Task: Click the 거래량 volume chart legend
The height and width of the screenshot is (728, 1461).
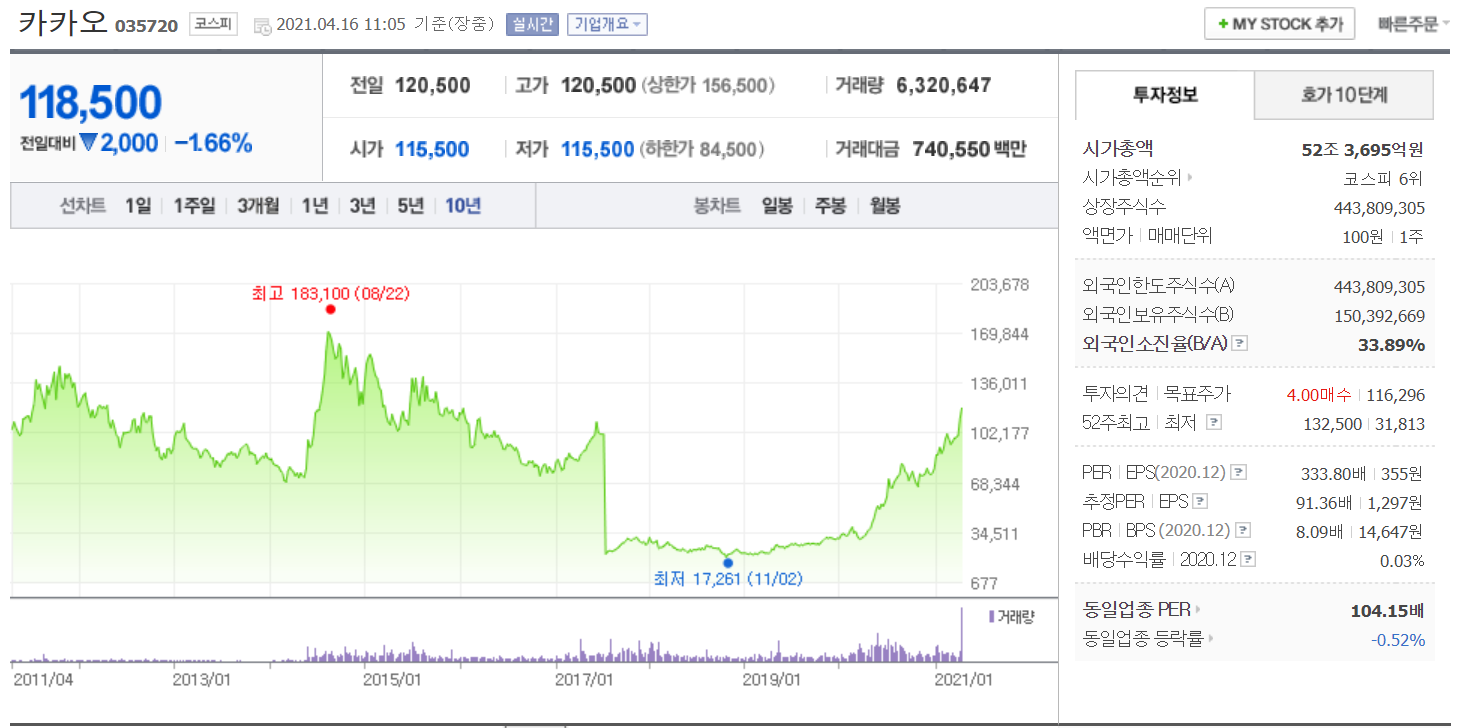Action: coord(1011,616)
